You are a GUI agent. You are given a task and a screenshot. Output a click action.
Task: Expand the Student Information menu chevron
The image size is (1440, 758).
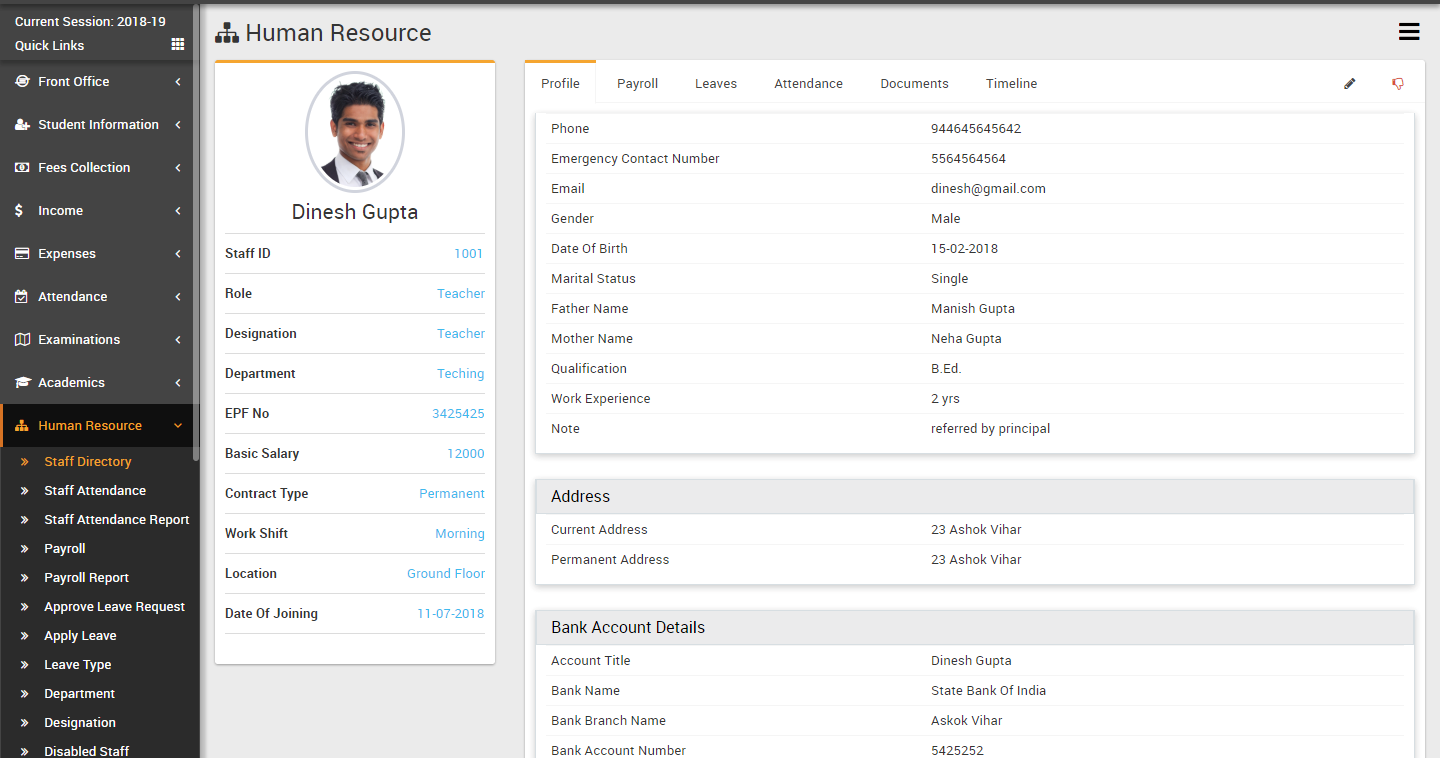pos(178,125)
